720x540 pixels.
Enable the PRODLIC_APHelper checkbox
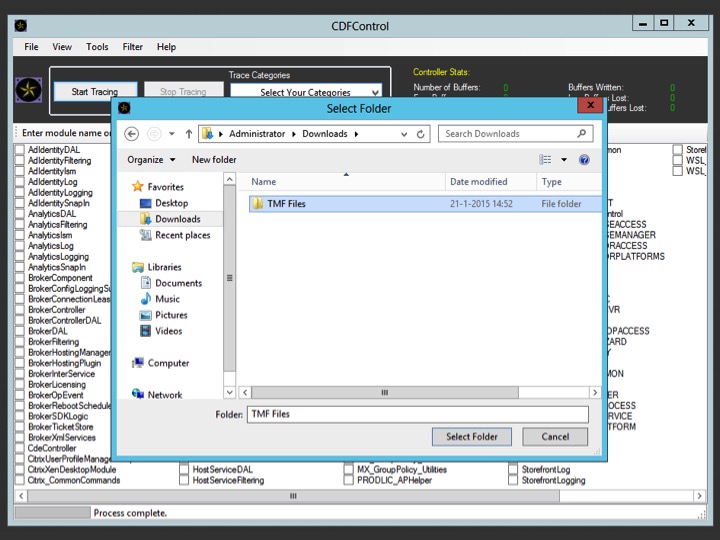(x=349, y=480)
